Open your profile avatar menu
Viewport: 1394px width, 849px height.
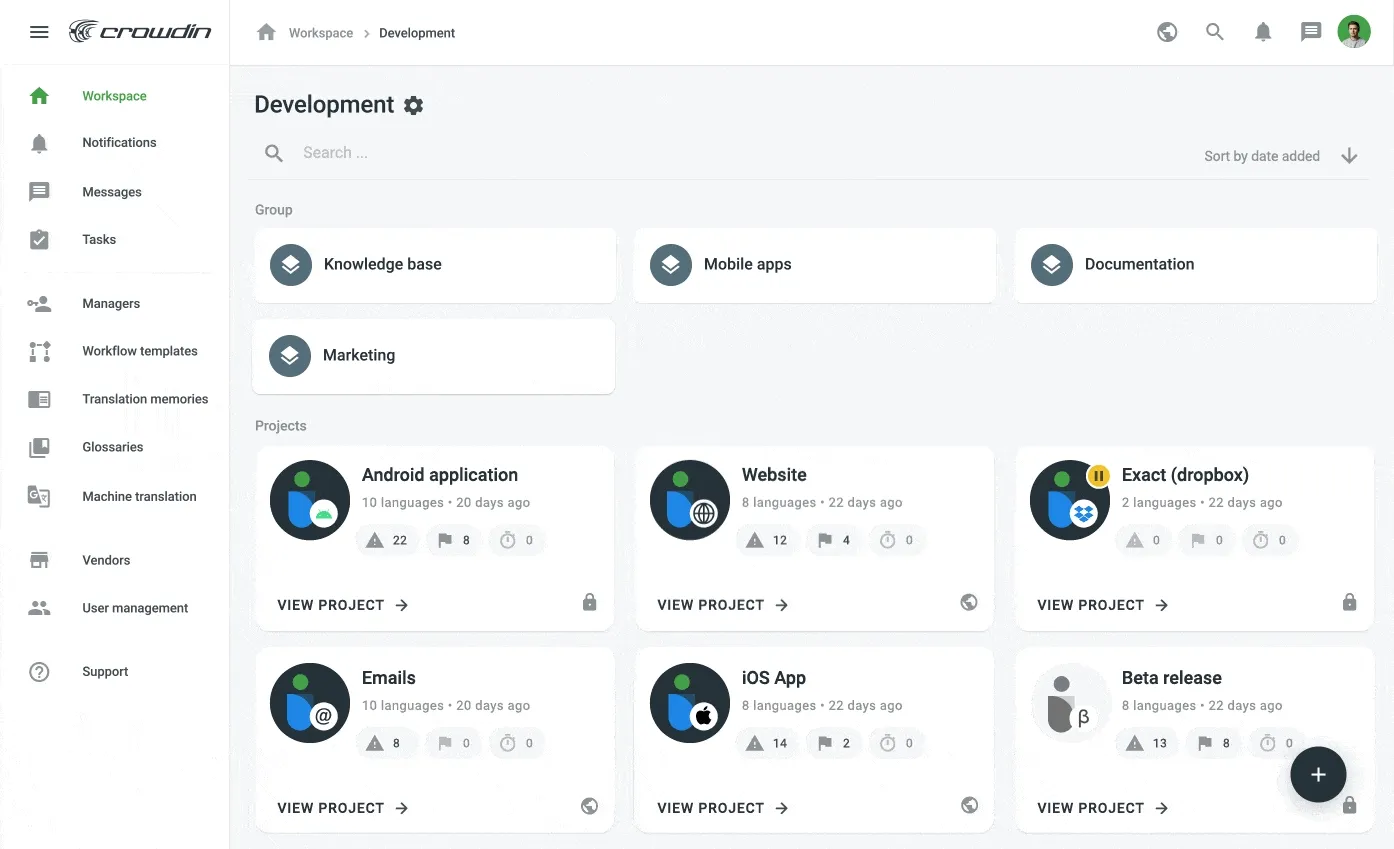tap(1353, 31)
